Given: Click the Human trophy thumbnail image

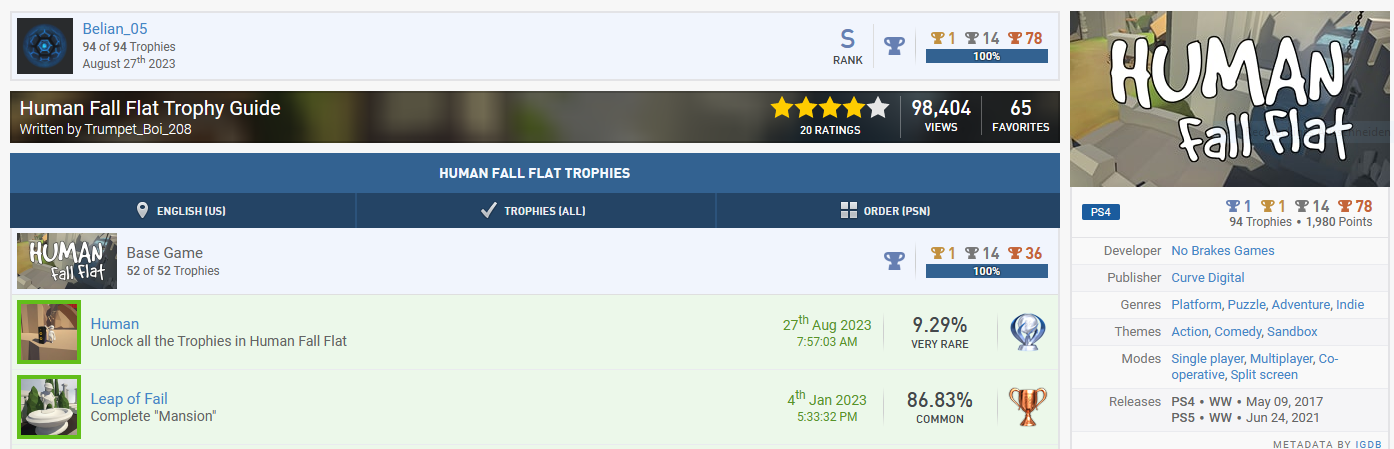Looking at the screenshot, I should click(x=49, y=332).
